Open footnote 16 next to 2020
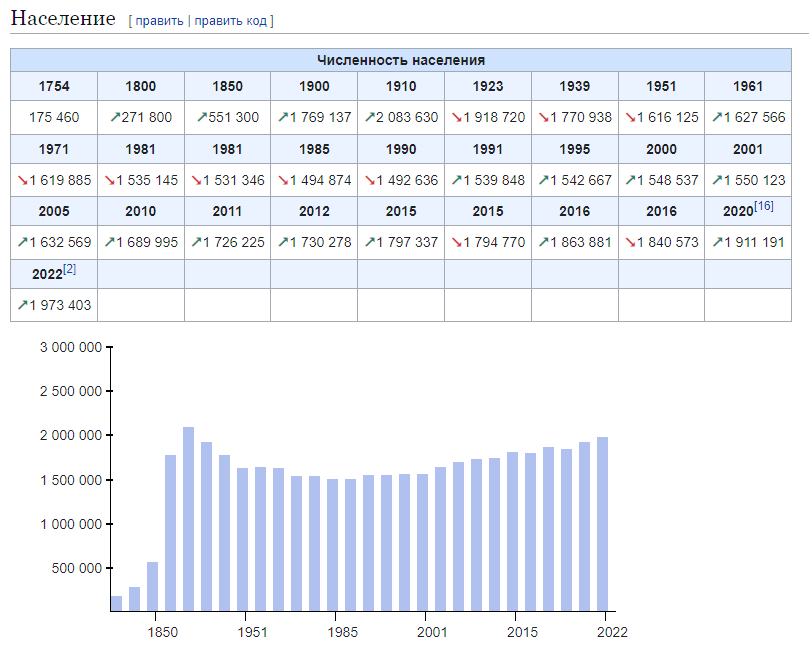Image resolution: width=809 pixels, height=659 pixels. point(764,206)
